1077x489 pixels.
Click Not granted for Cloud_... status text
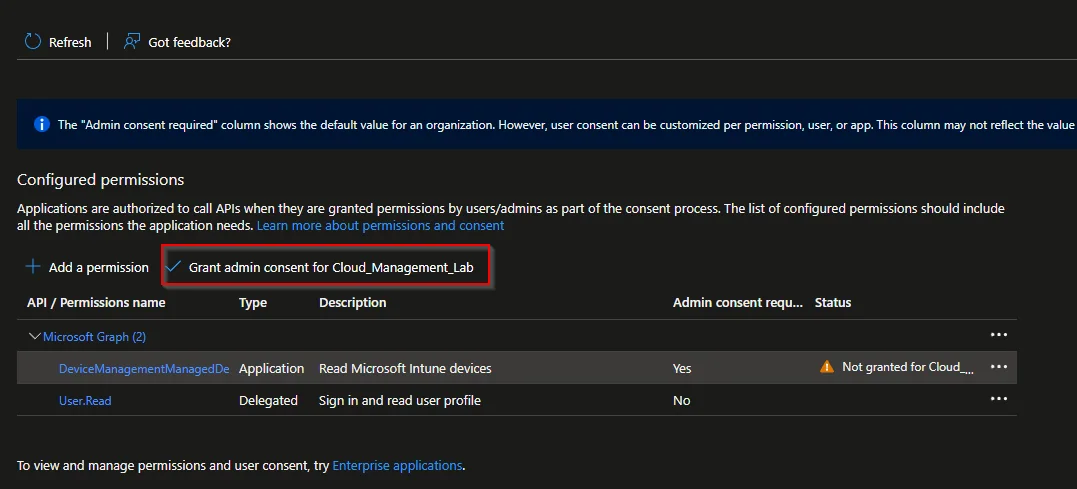[x=907, y=367]
